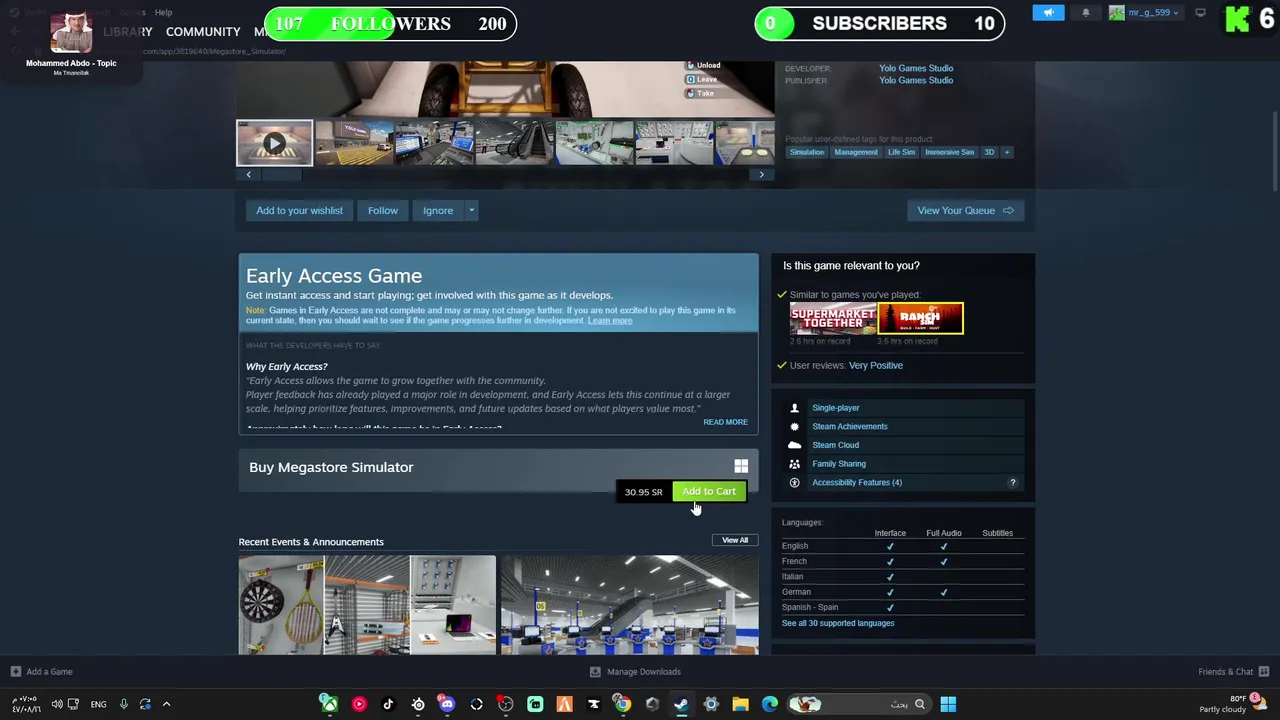Open Xbox app in the taskbar

pos(328,704)
